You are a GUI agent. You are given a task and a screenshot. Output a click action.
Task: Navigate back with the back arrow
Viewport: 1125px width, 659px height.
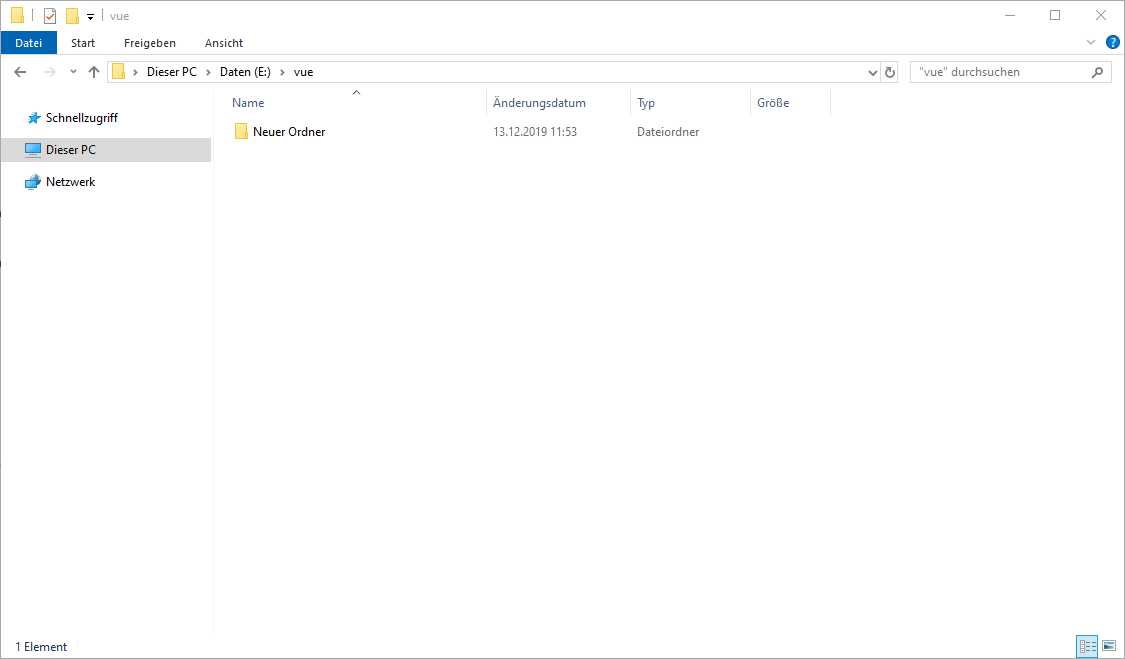tap(20, 71)
